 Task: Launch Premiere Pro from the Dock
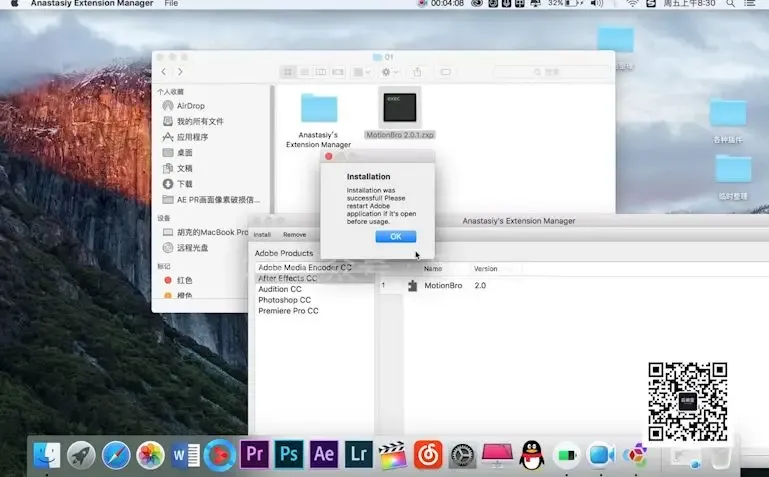point(254,454)
